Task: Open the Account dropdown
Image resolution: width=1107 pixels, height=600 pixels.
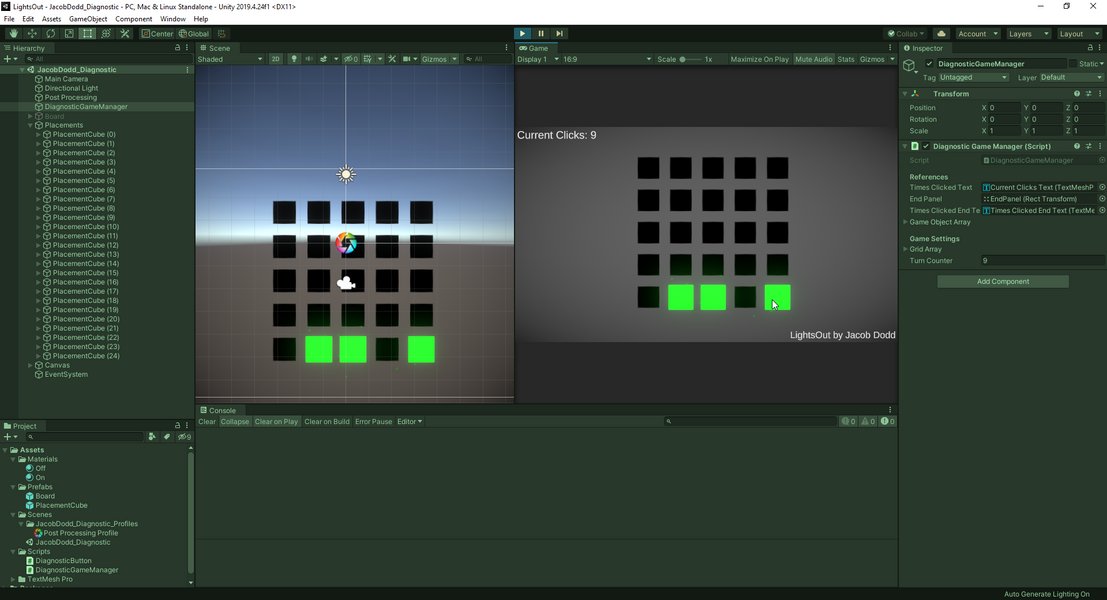Action: (977, 33)
